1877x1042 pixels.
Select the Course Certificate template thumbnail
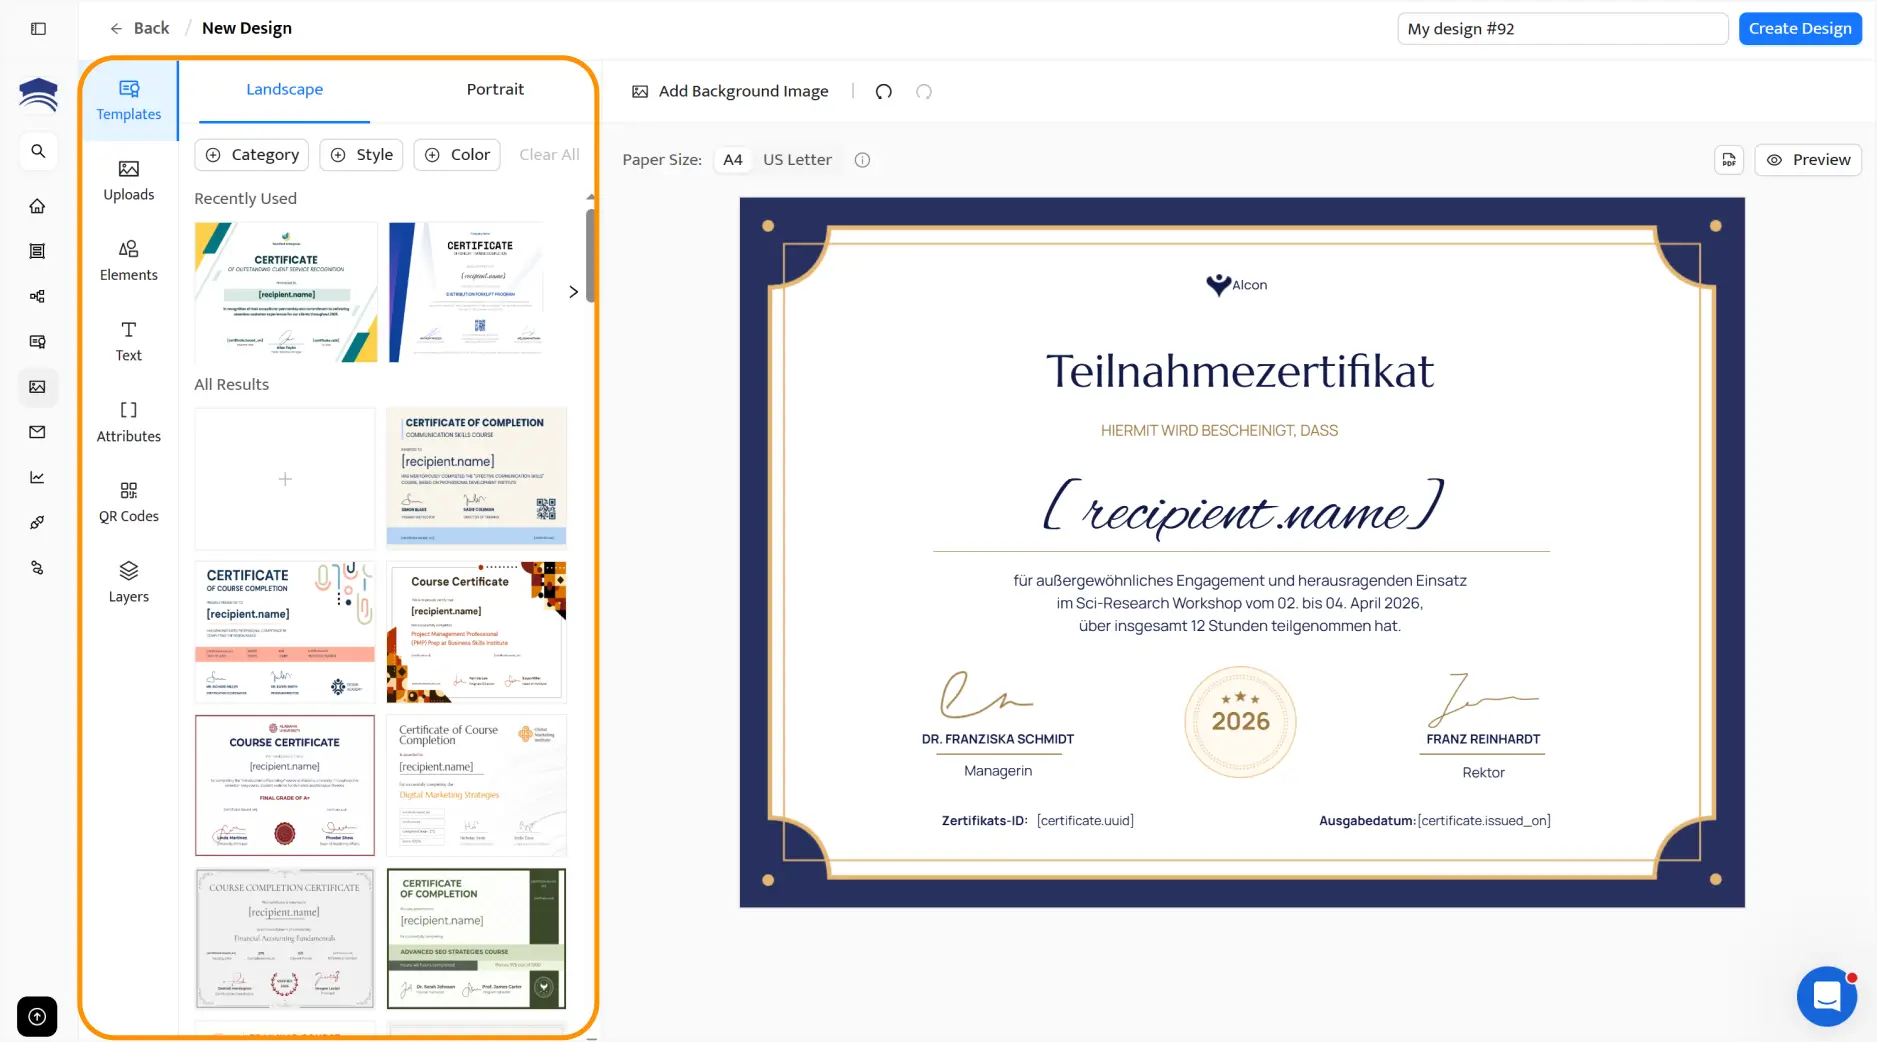[x=477, y=631]
